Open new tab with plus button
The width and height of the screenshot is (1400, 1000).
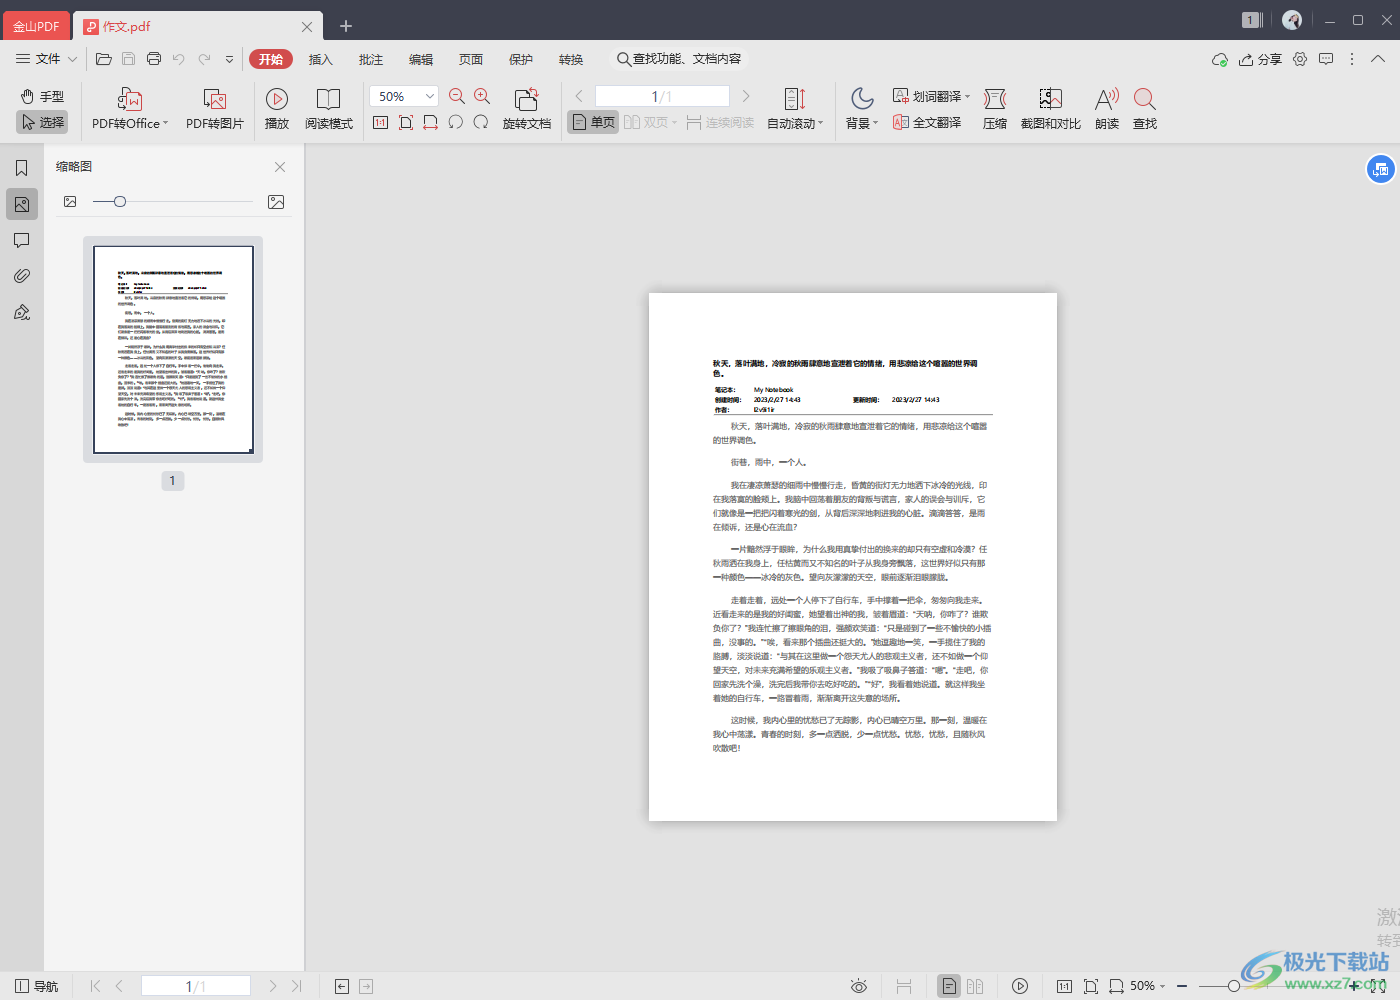pos(346,26)
